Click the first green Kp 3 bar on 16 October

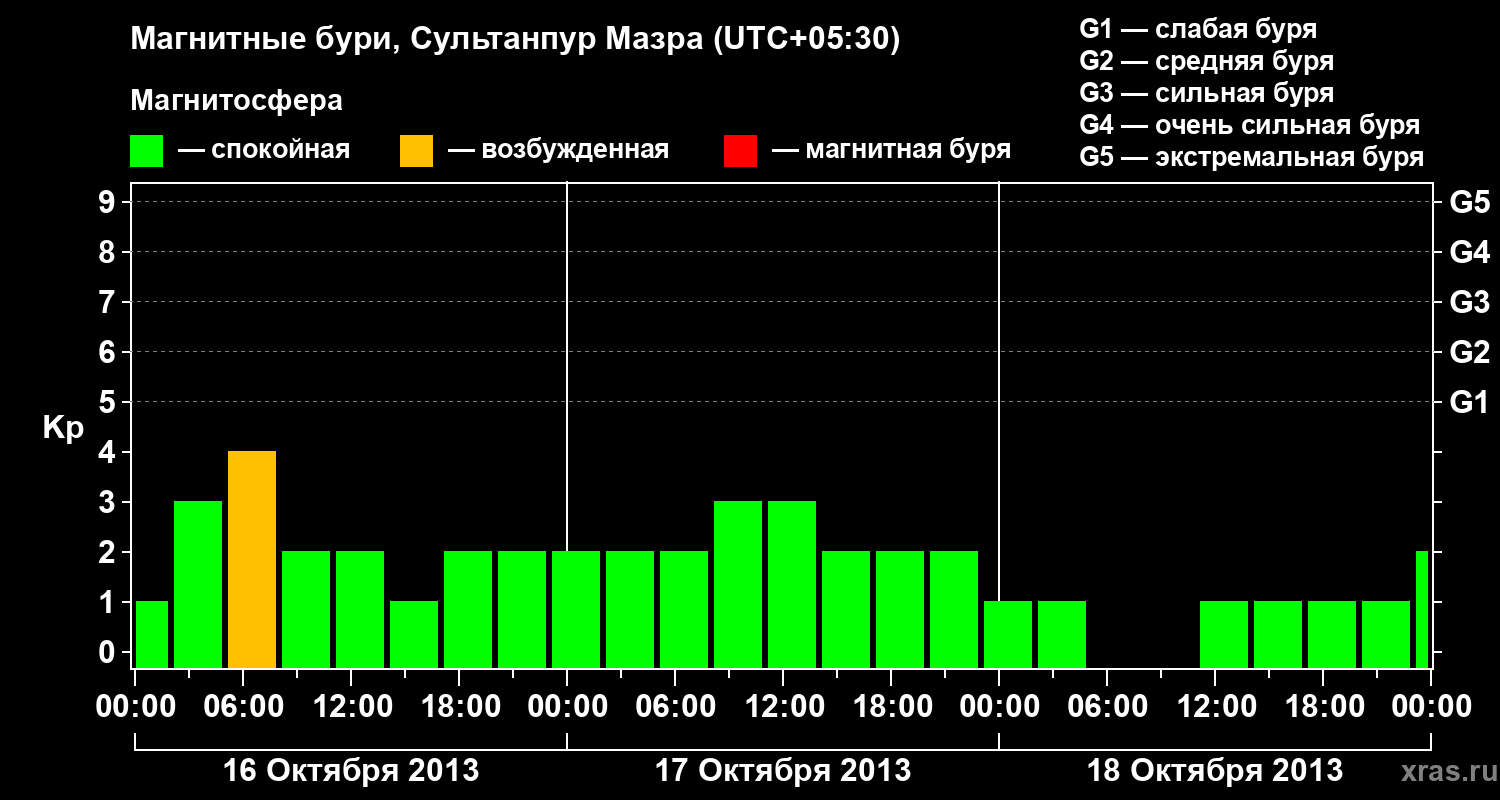pos(198,585)
